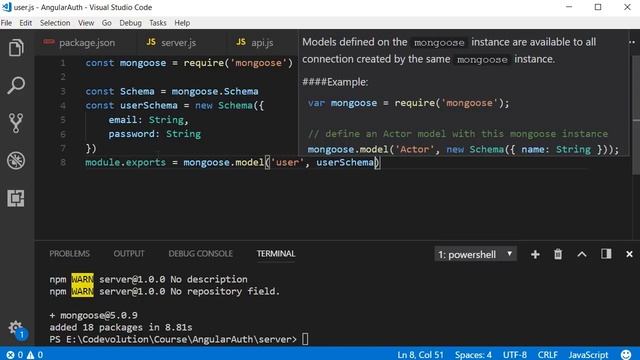Close the terminal panel

click(629, 254)
